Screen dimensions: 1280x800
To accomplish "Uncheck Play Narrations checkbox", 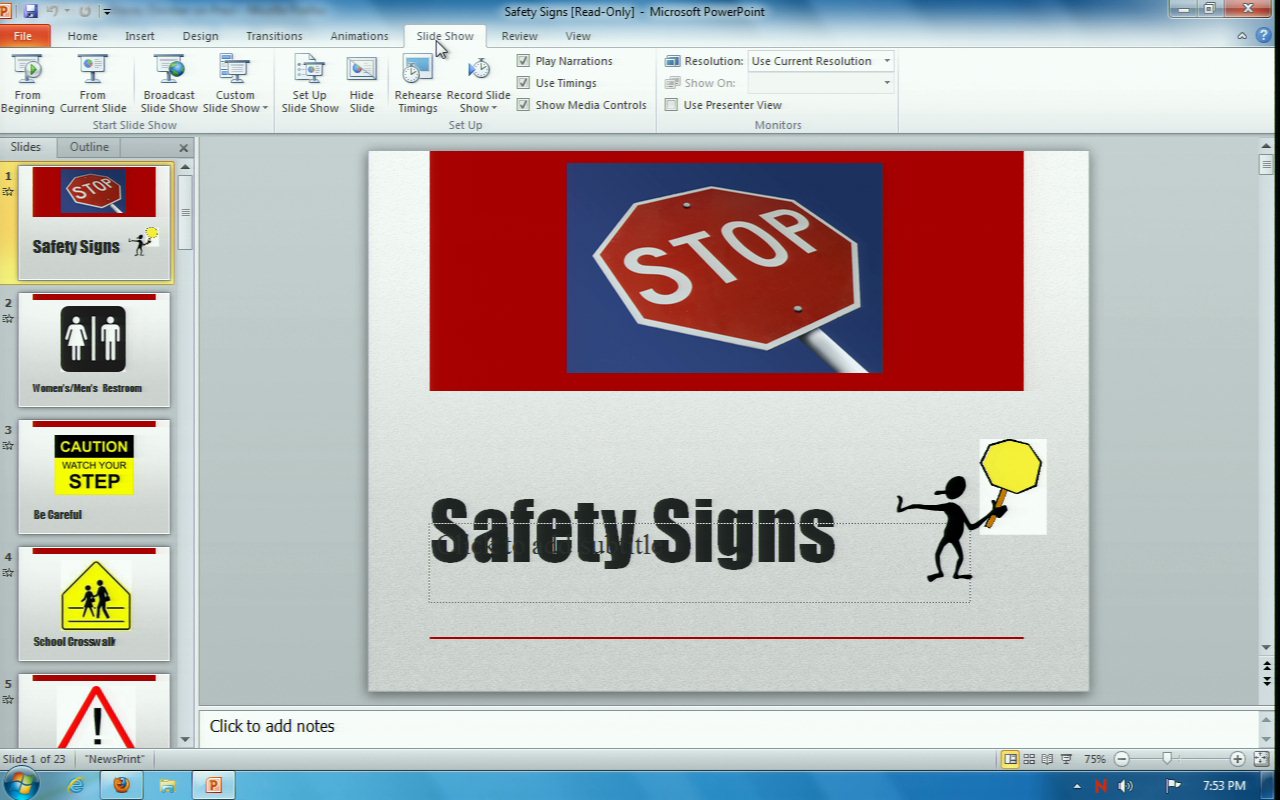I will click(x=523, y=61).
